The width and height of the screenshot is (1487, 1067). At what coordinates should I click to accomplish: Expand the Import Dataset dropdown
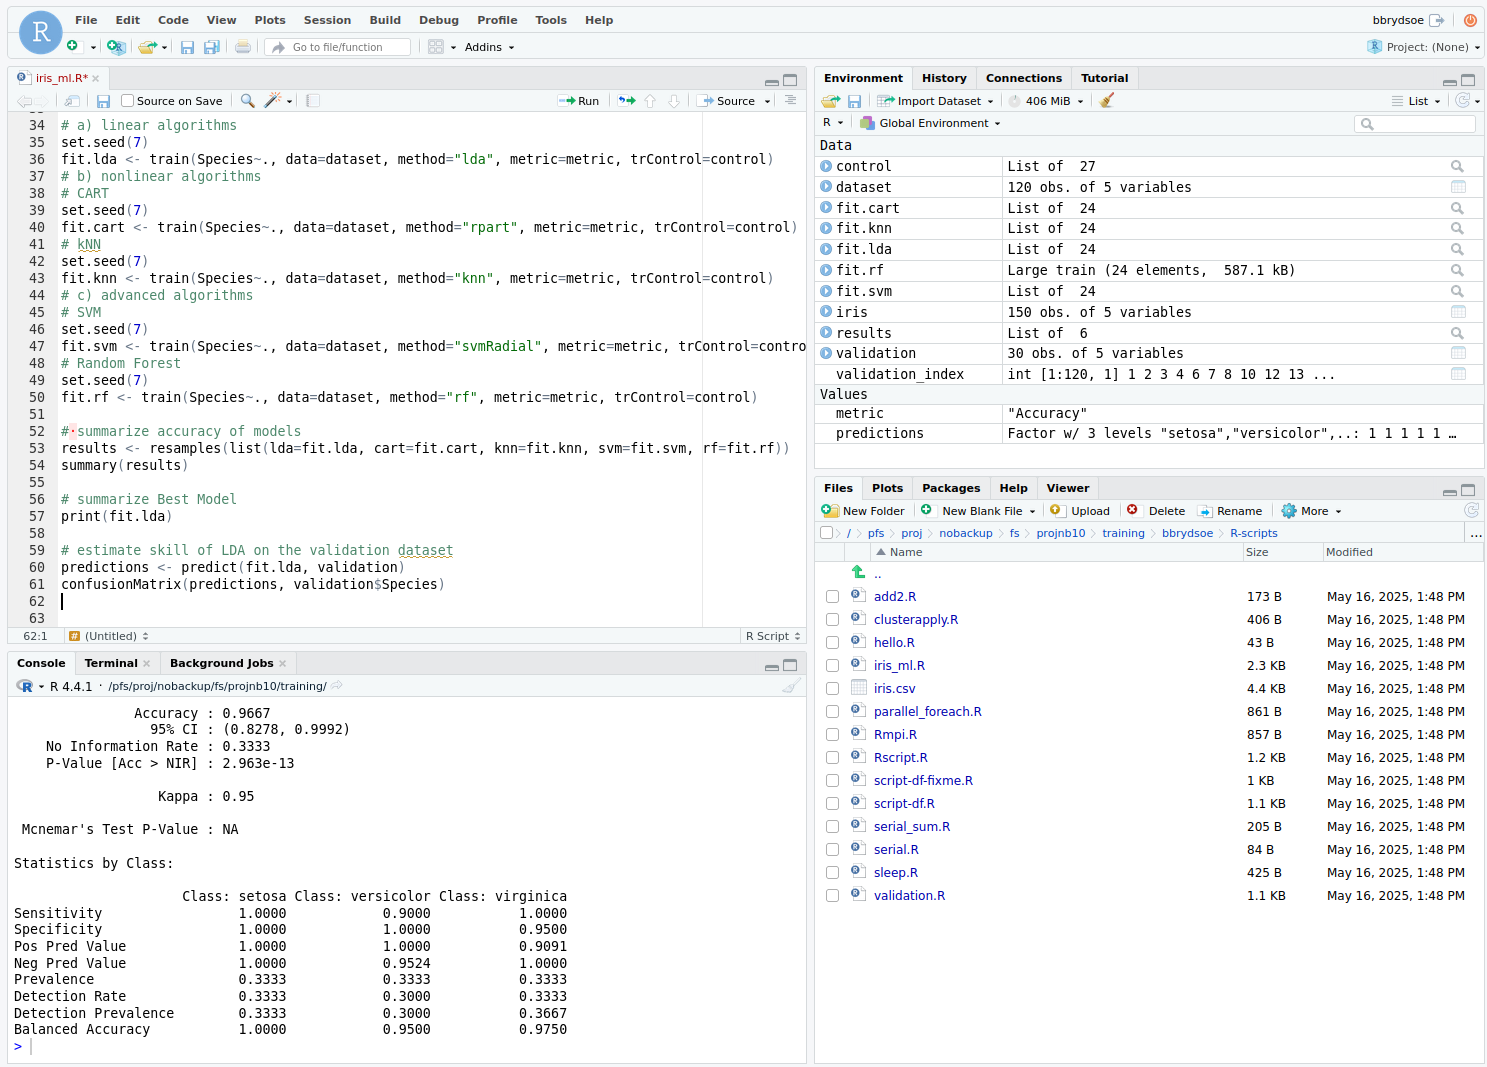click(935, 101)
